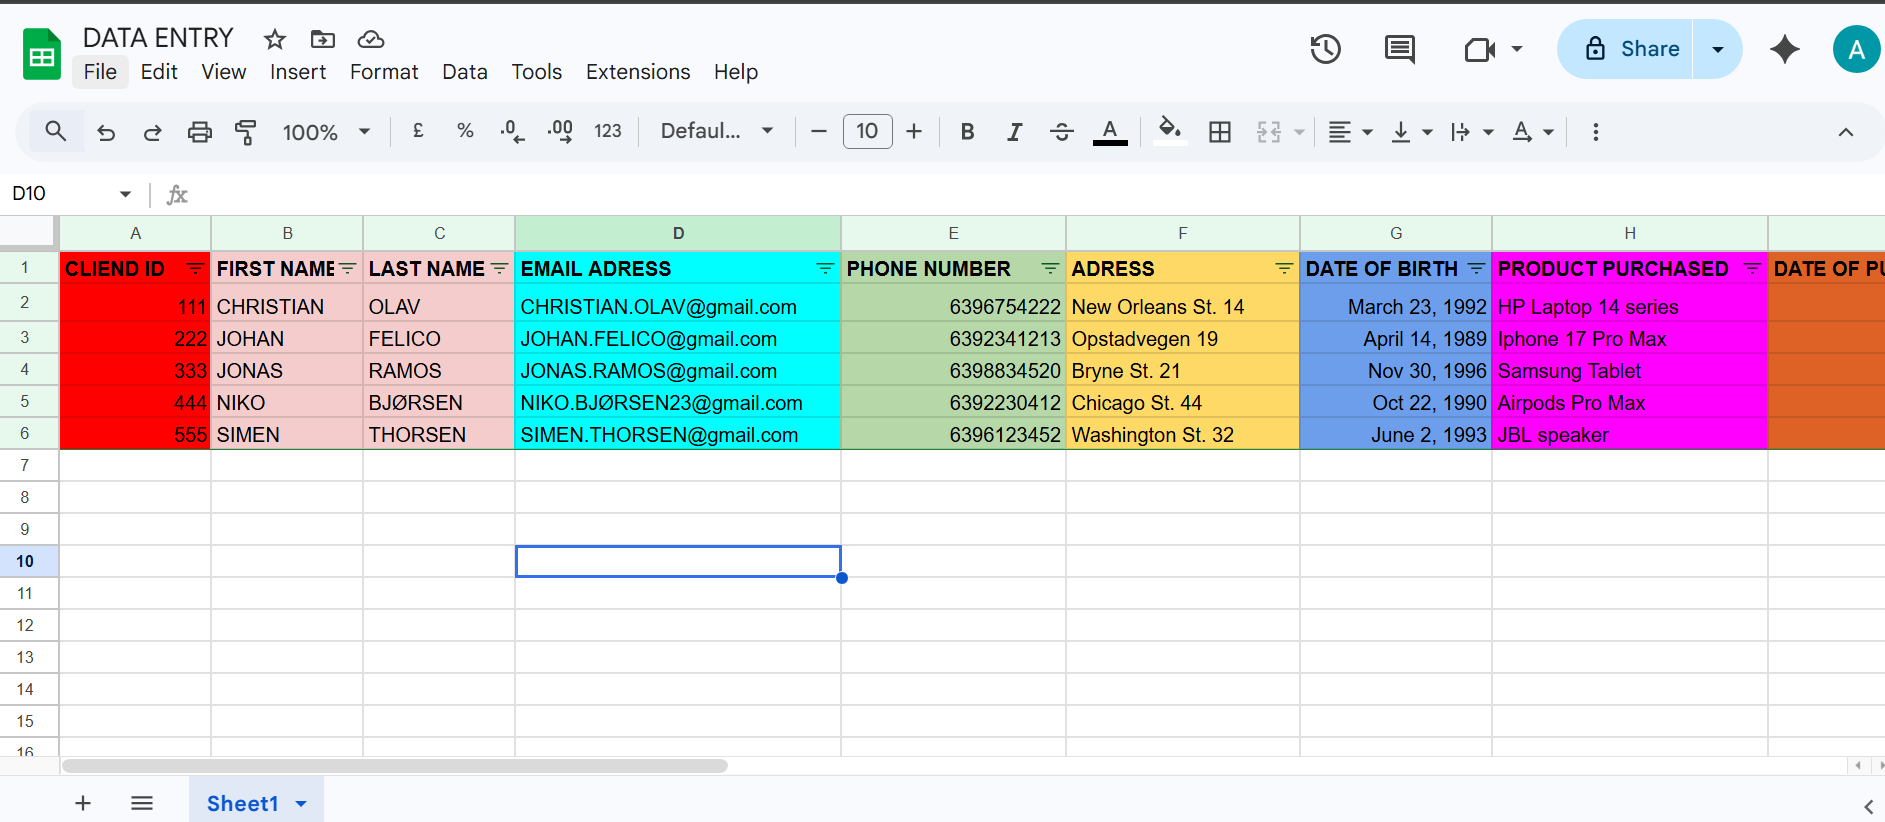This screenshot has height=822, width=1885.
Task: Toggle filter on FIRST NAME column
Action: pyautogui.click(x=347, y=269)
